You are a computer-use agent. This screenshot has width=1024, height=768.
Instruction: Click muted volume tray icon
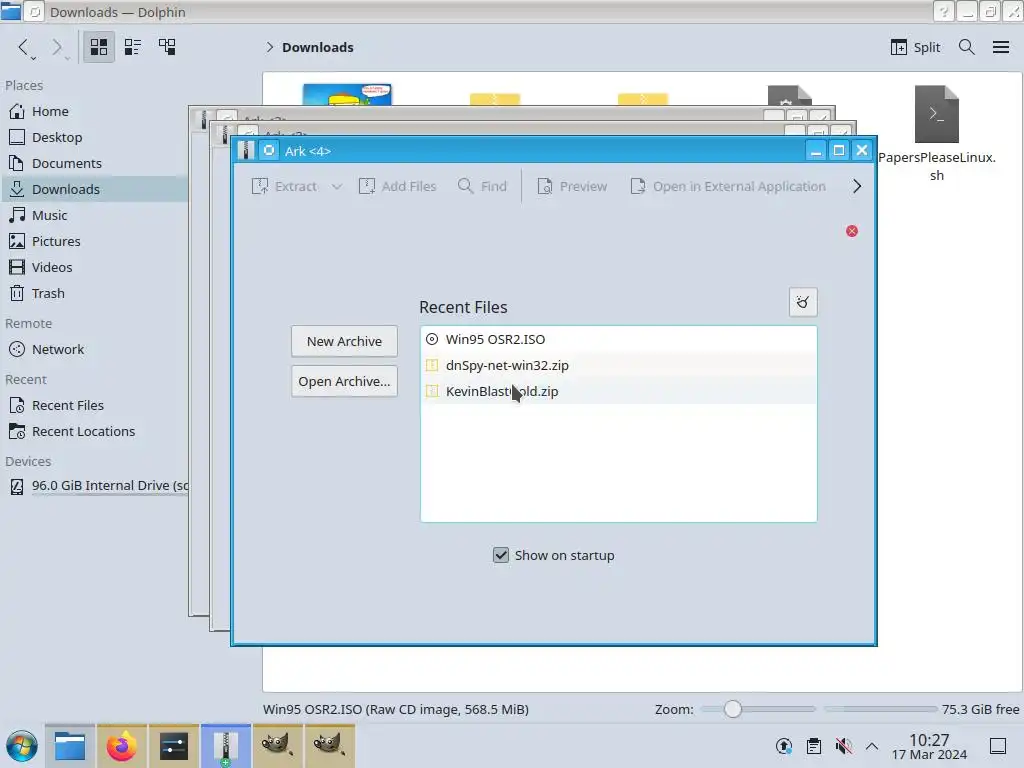[843, 746]
